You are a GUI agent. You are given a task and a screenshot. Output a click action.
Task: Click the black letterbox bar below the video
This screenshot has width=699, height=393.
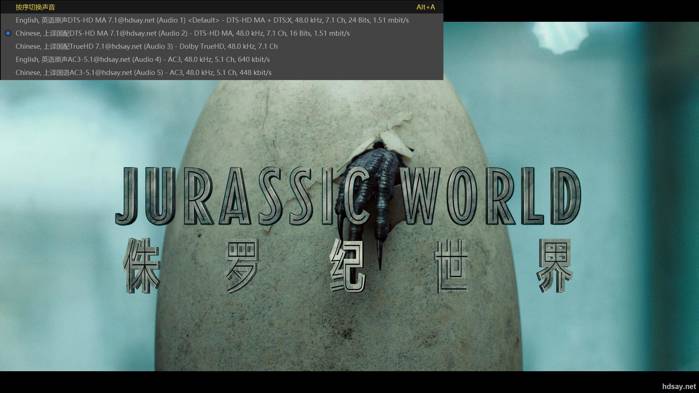350,382
